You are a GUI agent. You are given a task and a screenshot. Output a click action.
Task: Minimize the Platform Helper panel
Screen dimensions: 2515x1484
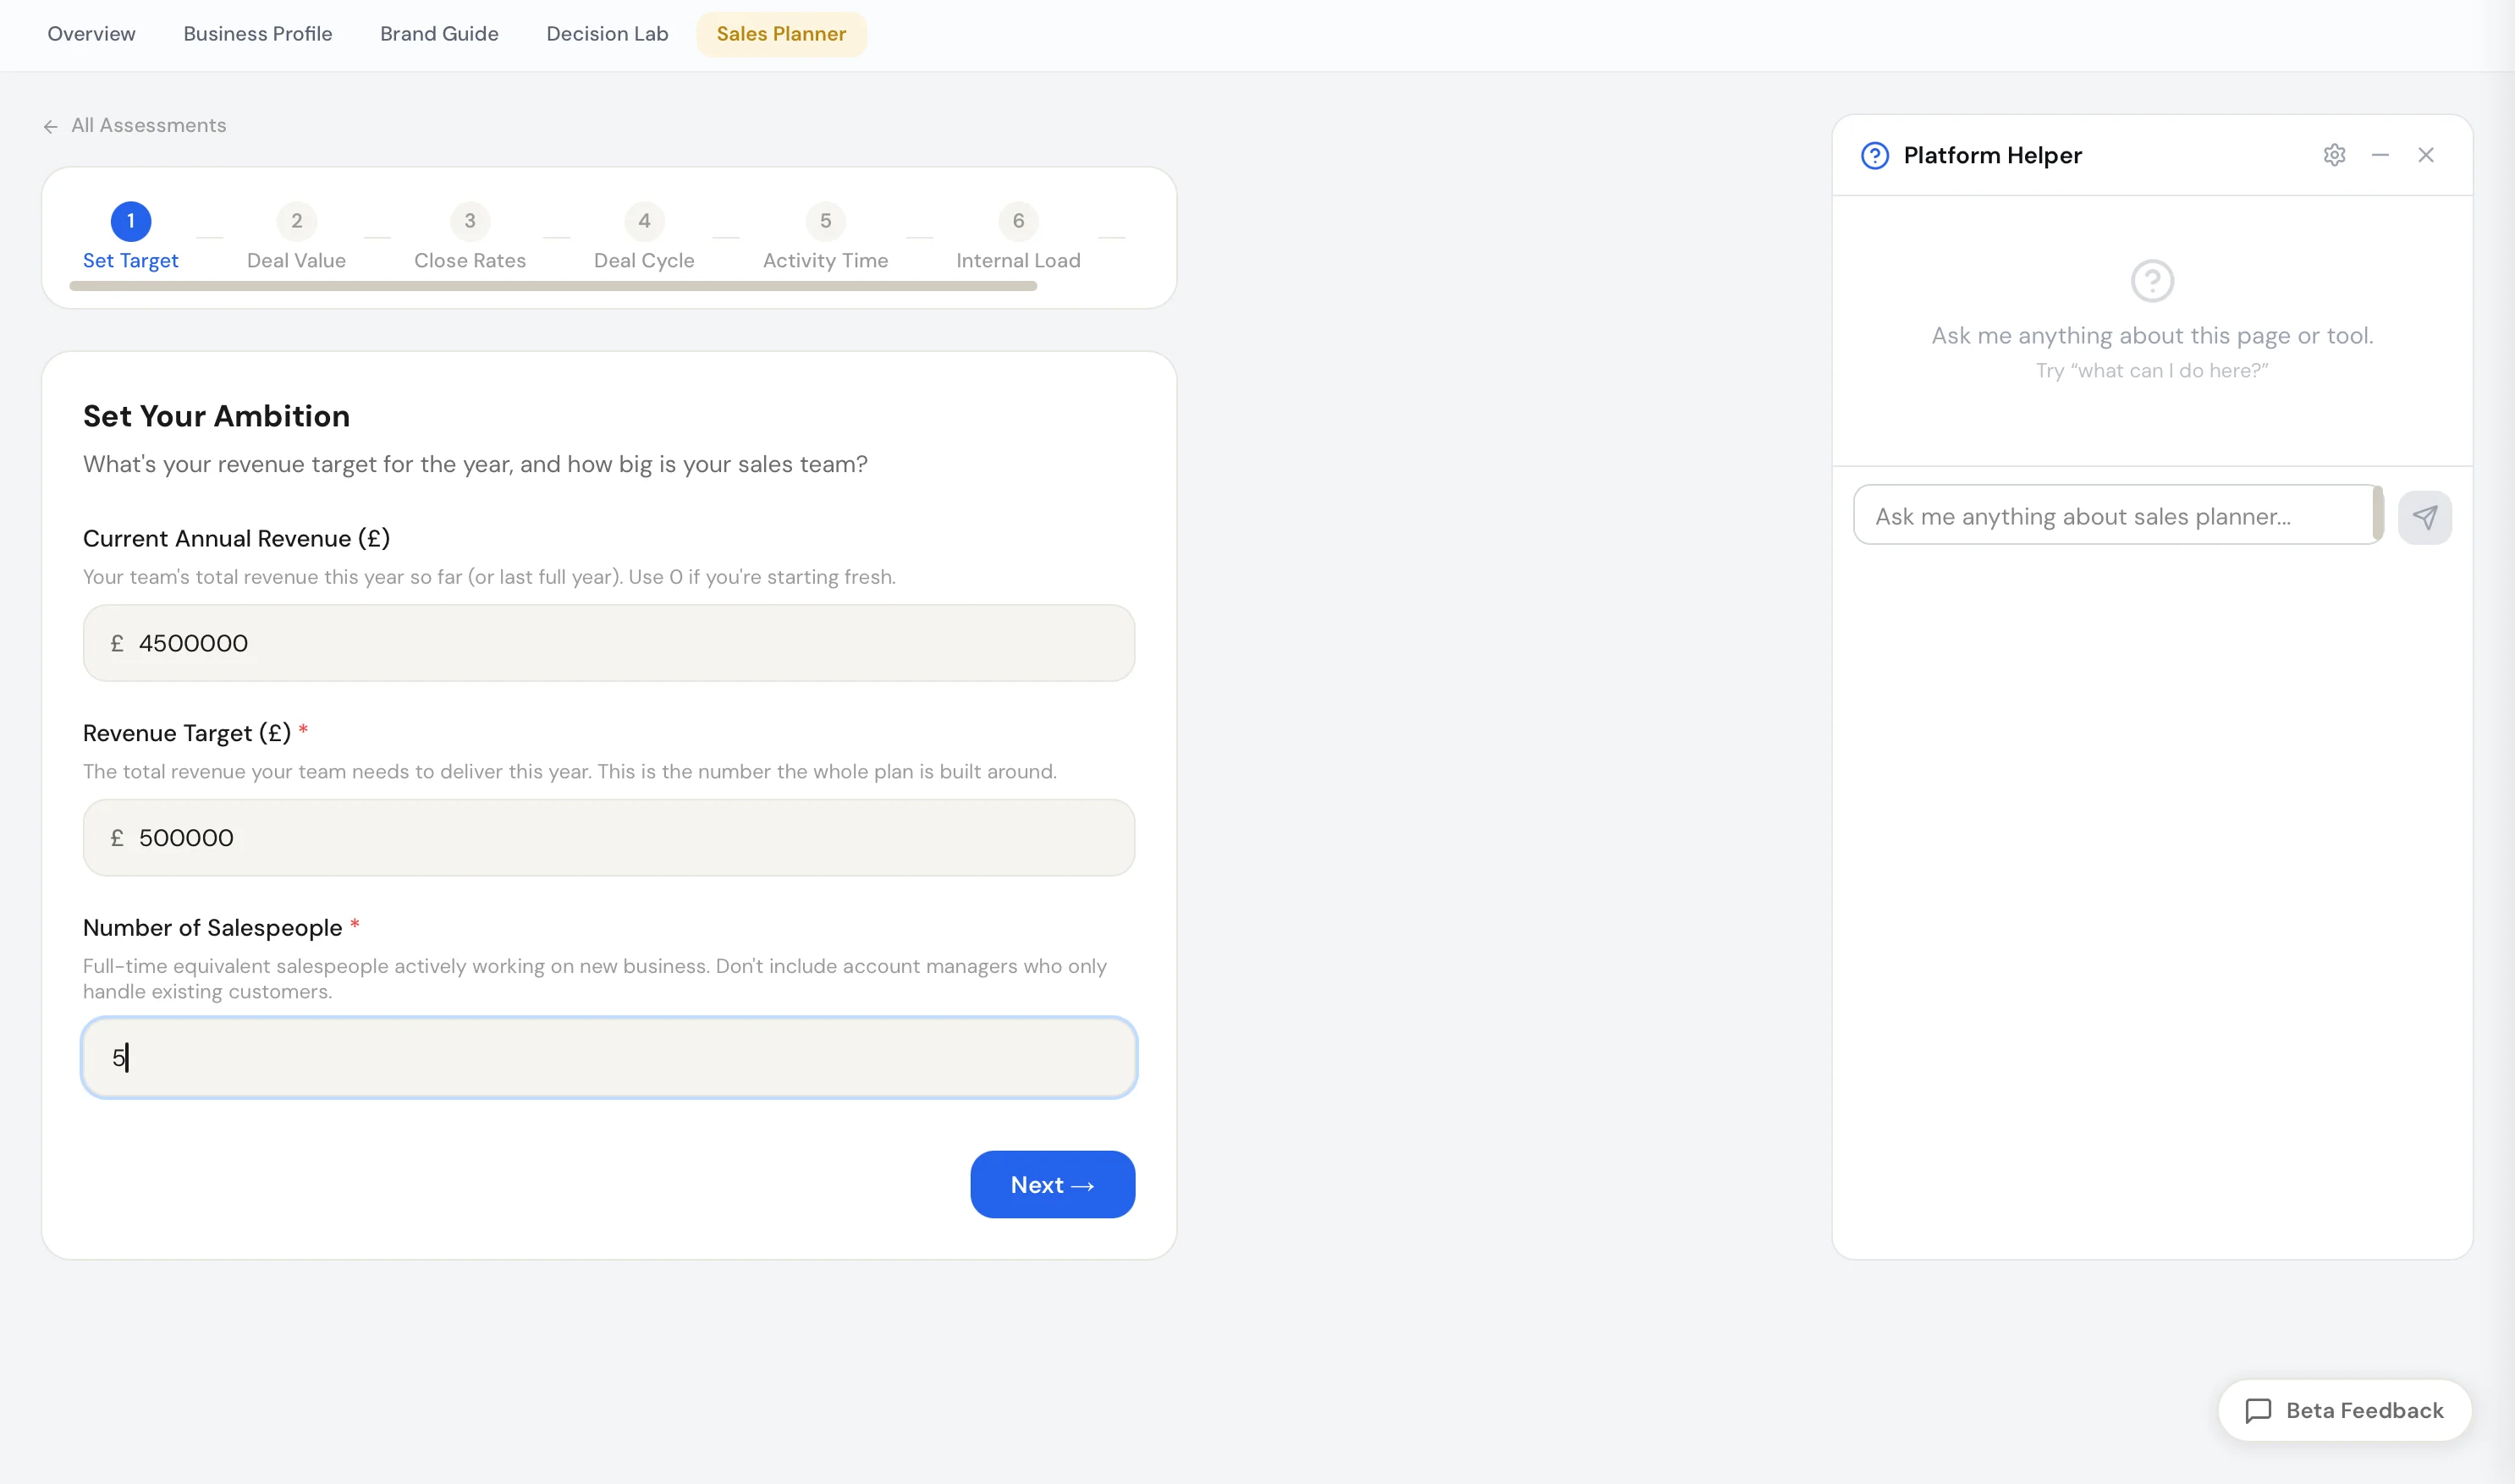pyautogui.click(x=2380, y=155)
